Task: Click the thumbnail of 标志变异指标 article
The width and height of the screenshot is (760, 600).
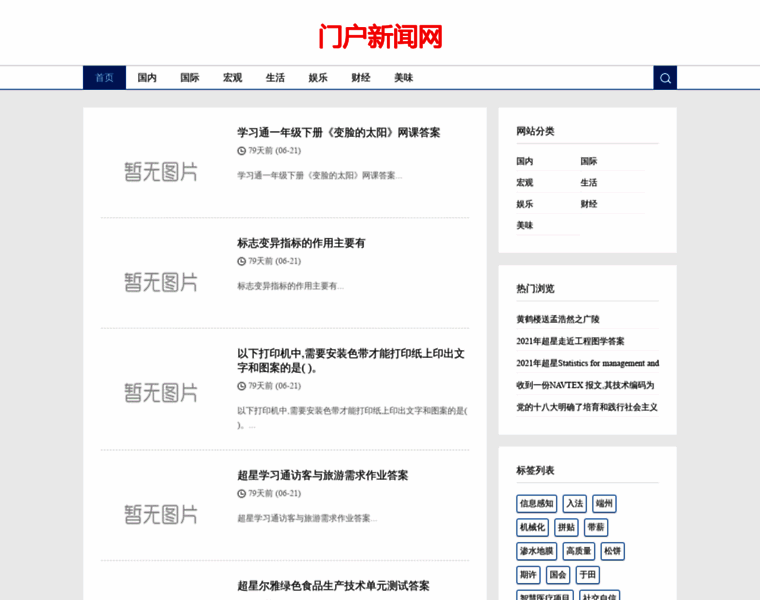Action: click(160, 283)
